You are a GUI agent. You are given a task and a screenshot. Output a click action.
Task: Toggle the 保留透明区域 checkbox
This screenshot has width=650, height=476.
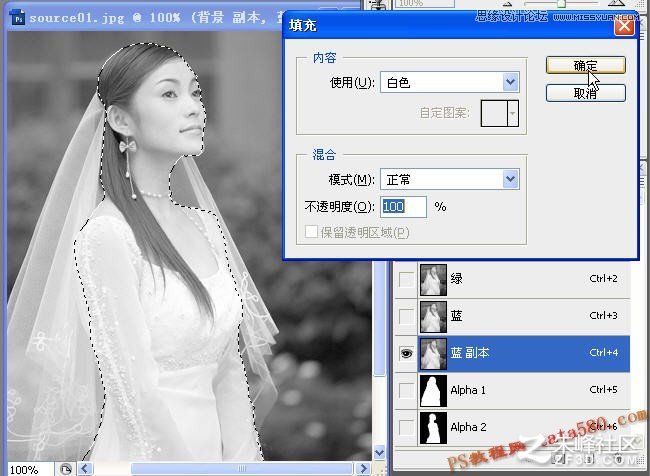pos(311,232)
